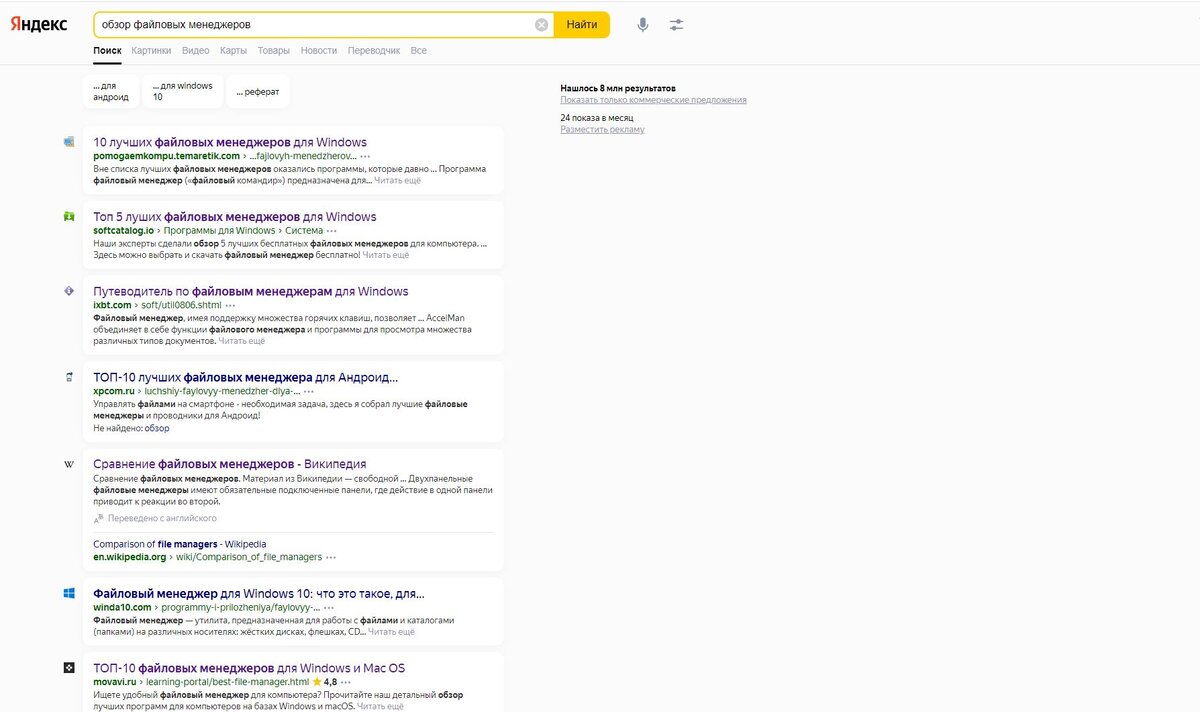
Task: Click the Яндекс logo
Action: pos(40,24)
